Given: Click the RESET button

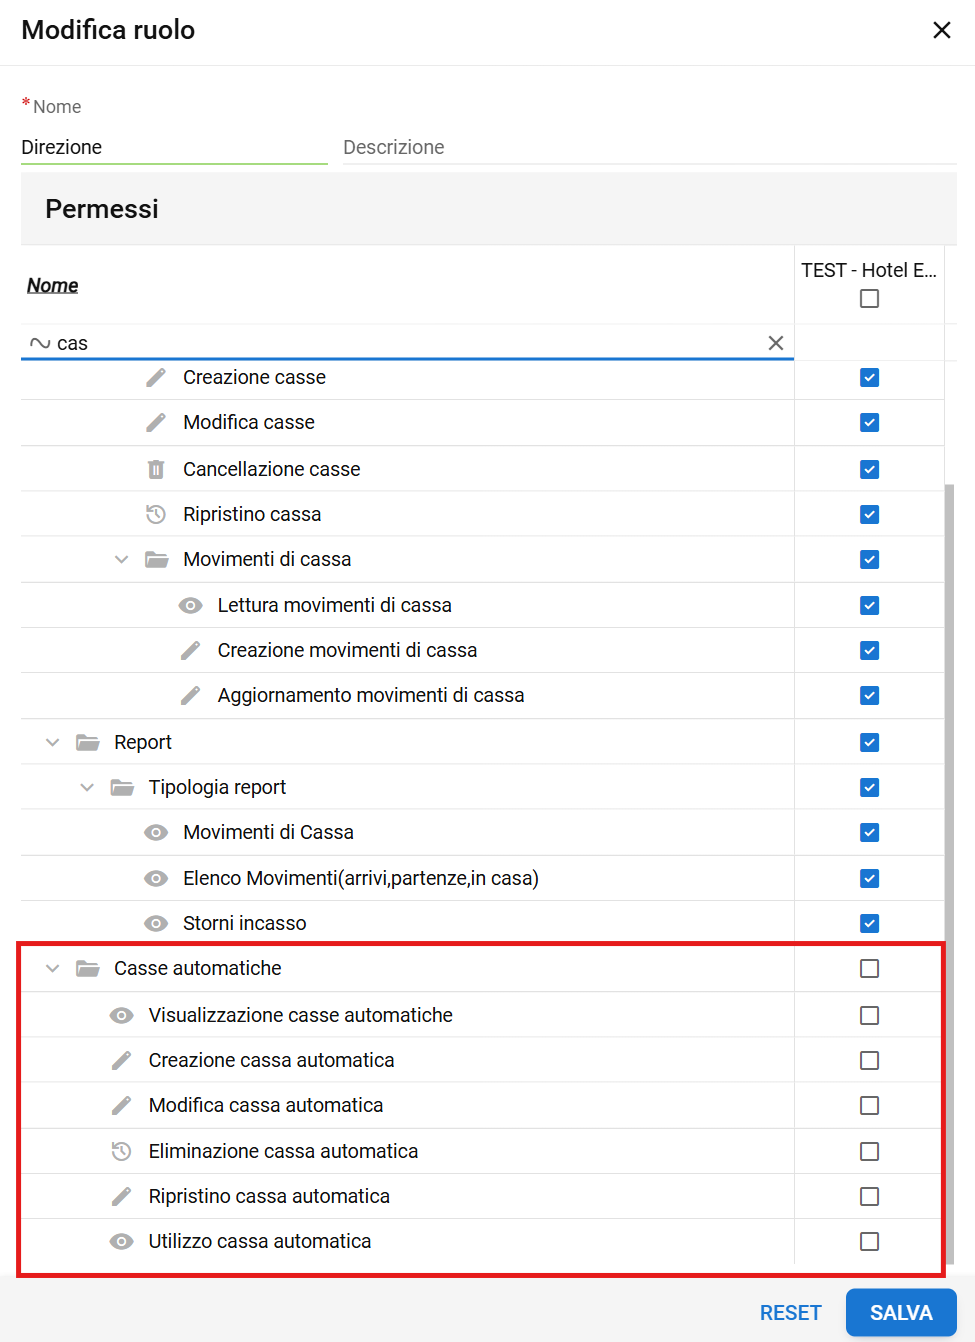Looking at the screenshot, I should click(x=790, y=1312).
